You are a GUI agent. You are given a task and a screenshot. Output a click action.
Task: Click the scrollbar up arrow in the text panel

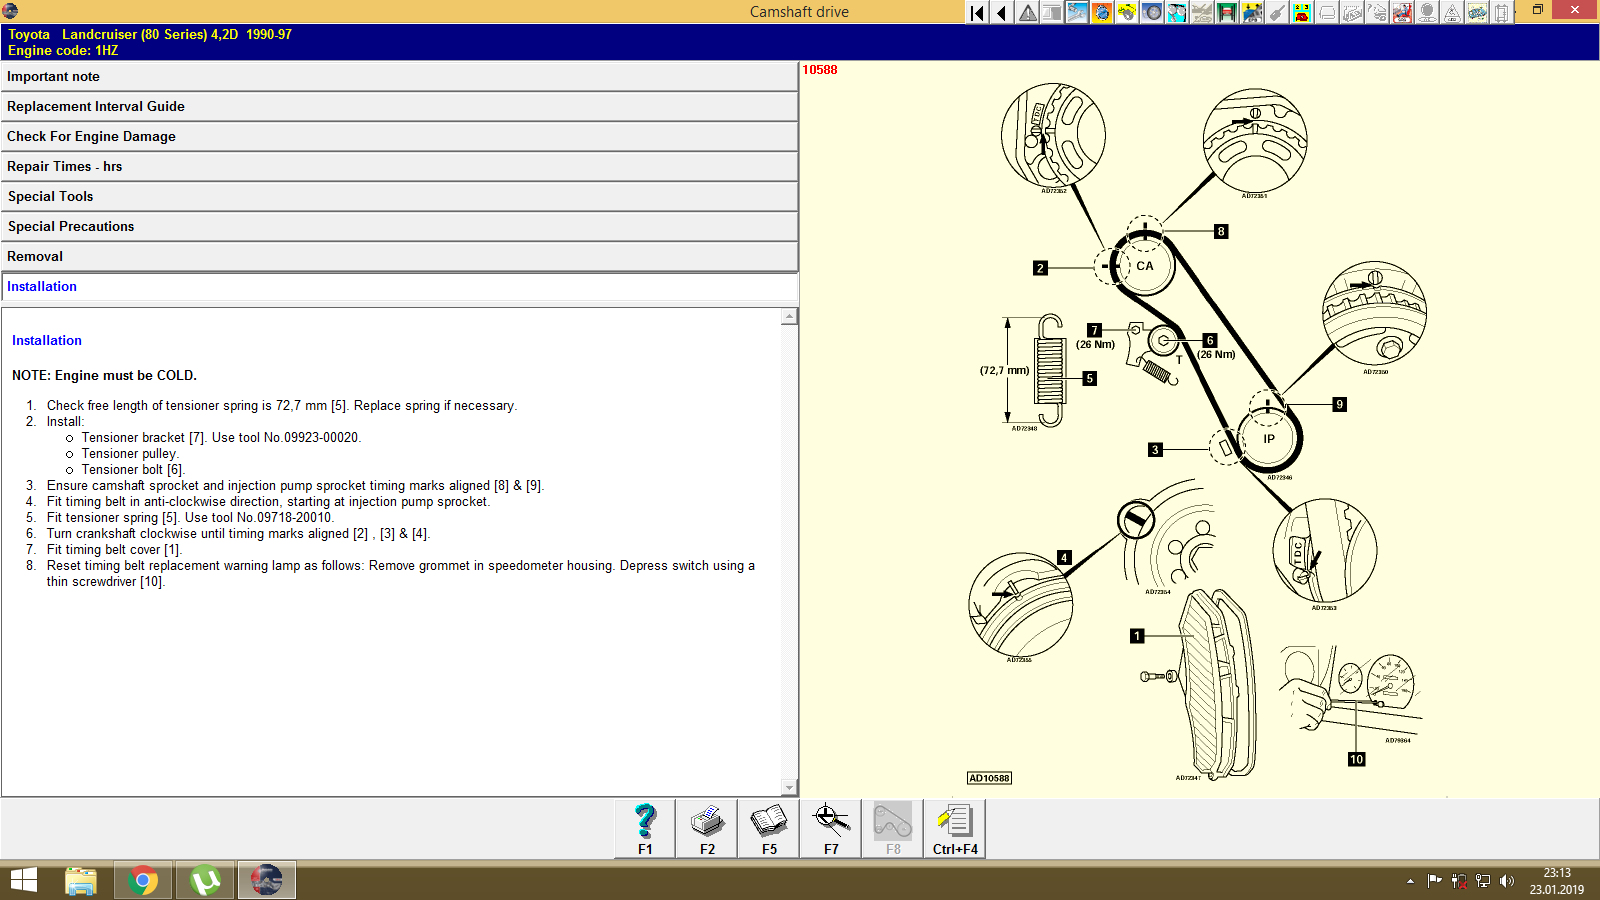tap(791, 315)
